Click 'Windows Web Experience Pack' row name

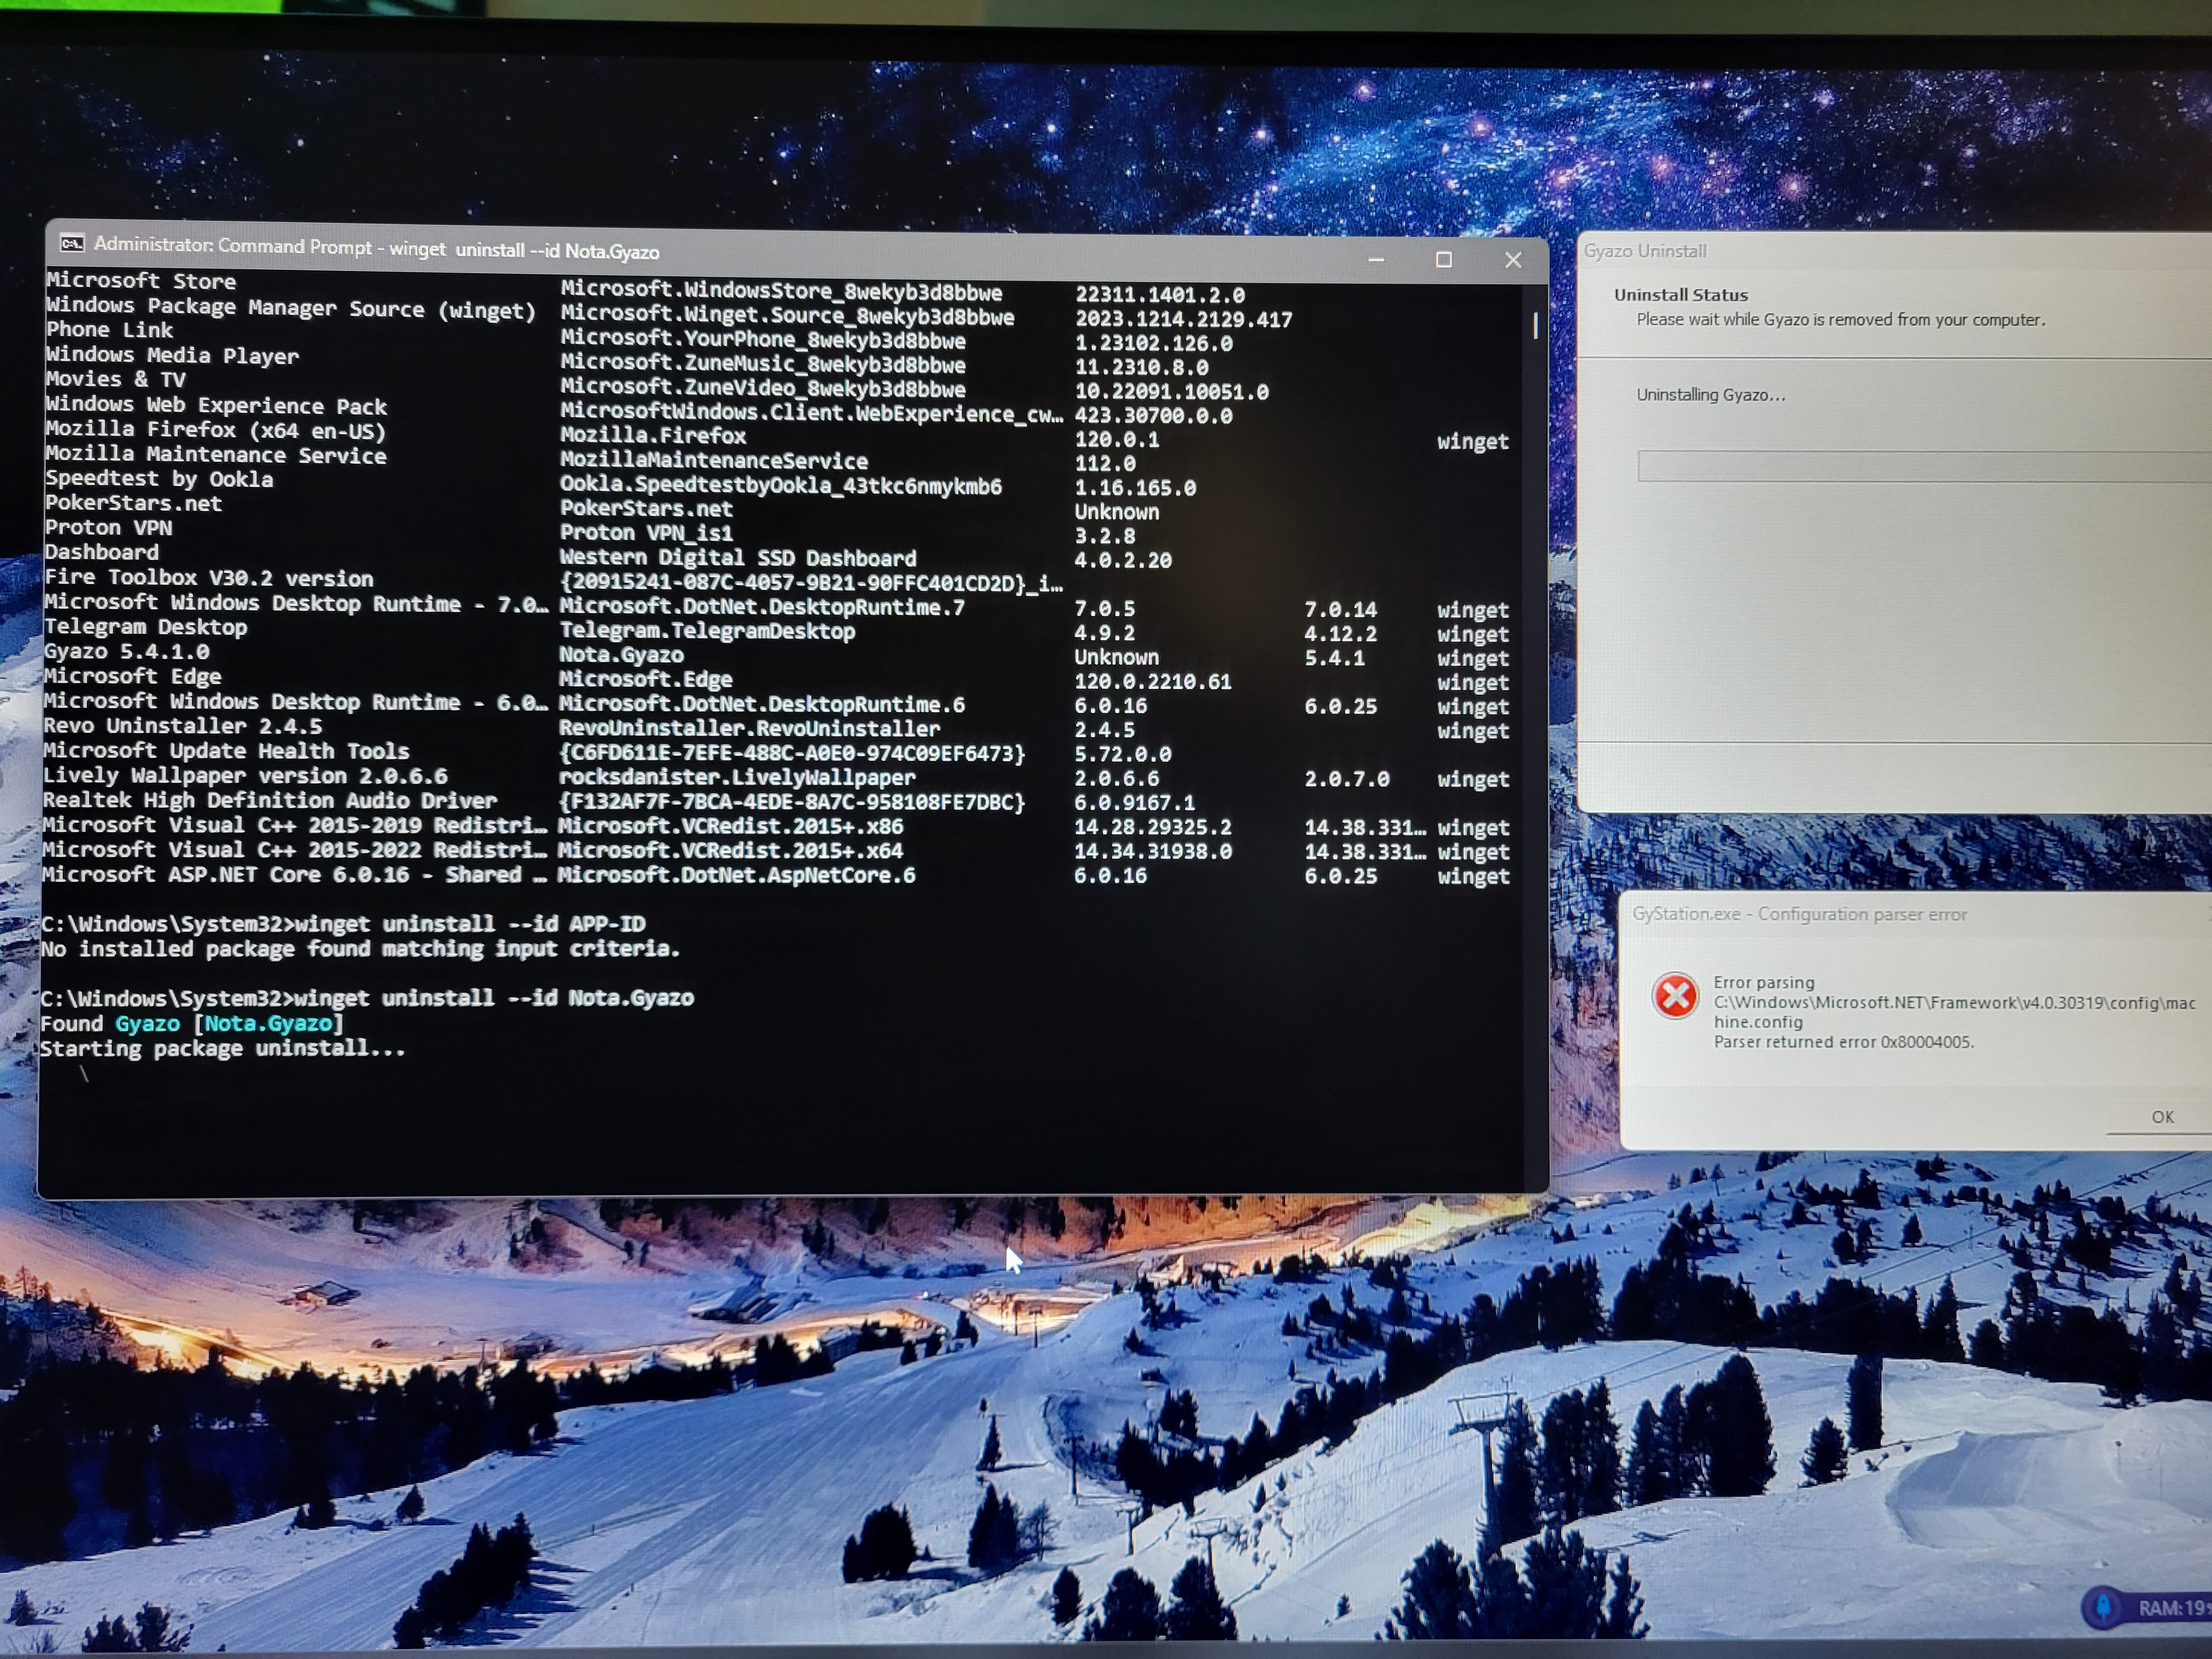click(x=216, y=404)
